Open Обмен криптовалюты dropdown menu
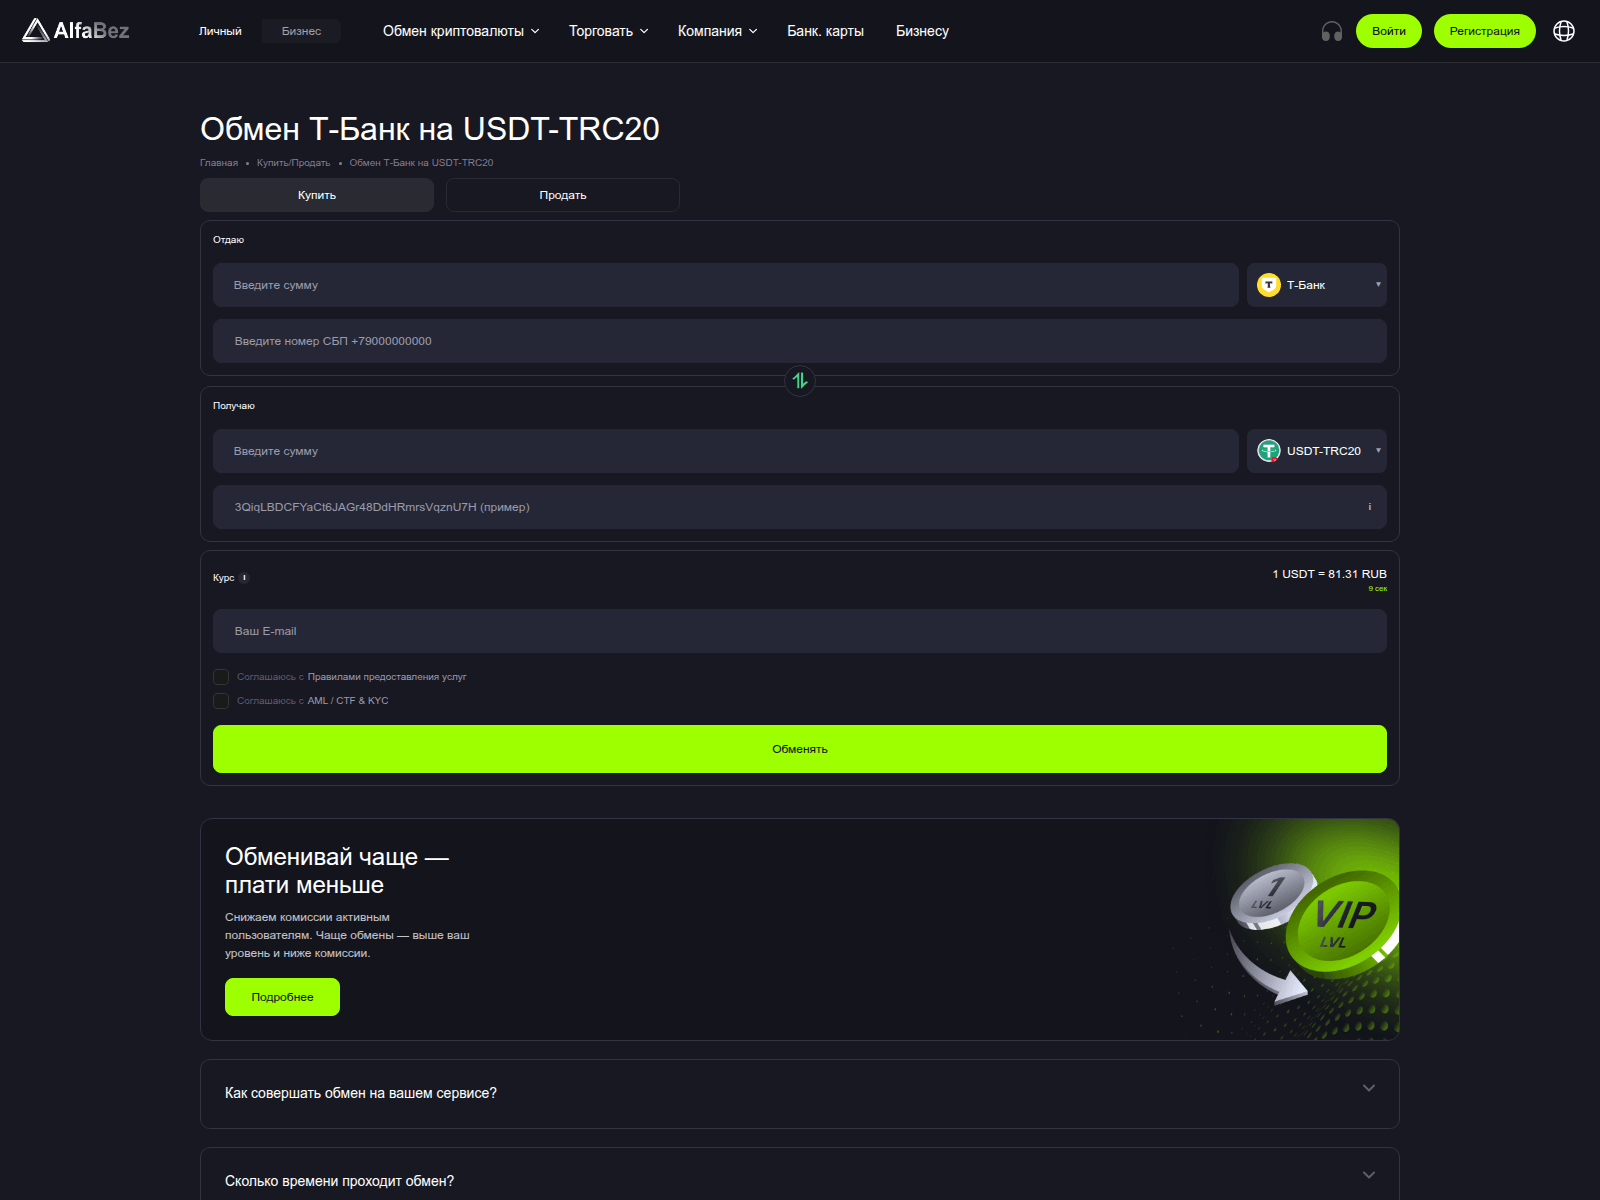 click(461, 31)
